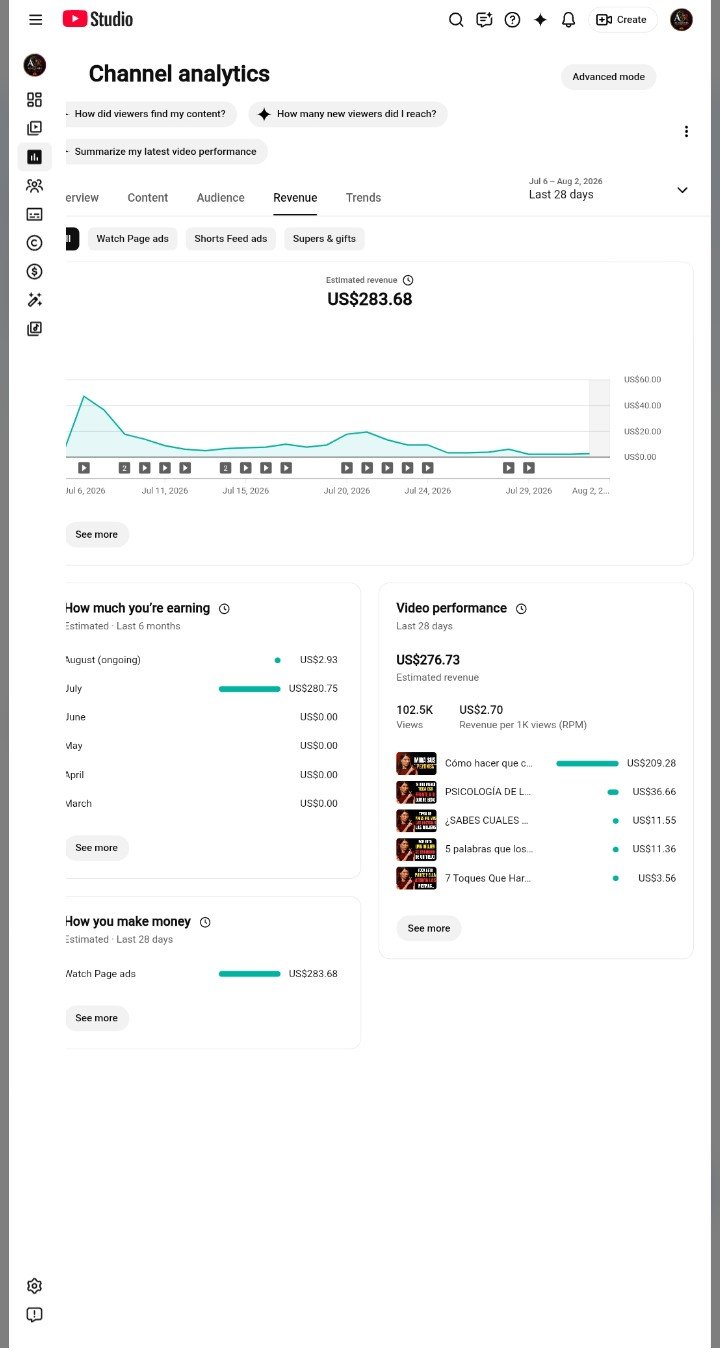This screenshot has width=720, height=1354.
Task: Open the Content section in the sidebar
Action: click(35, 128)
